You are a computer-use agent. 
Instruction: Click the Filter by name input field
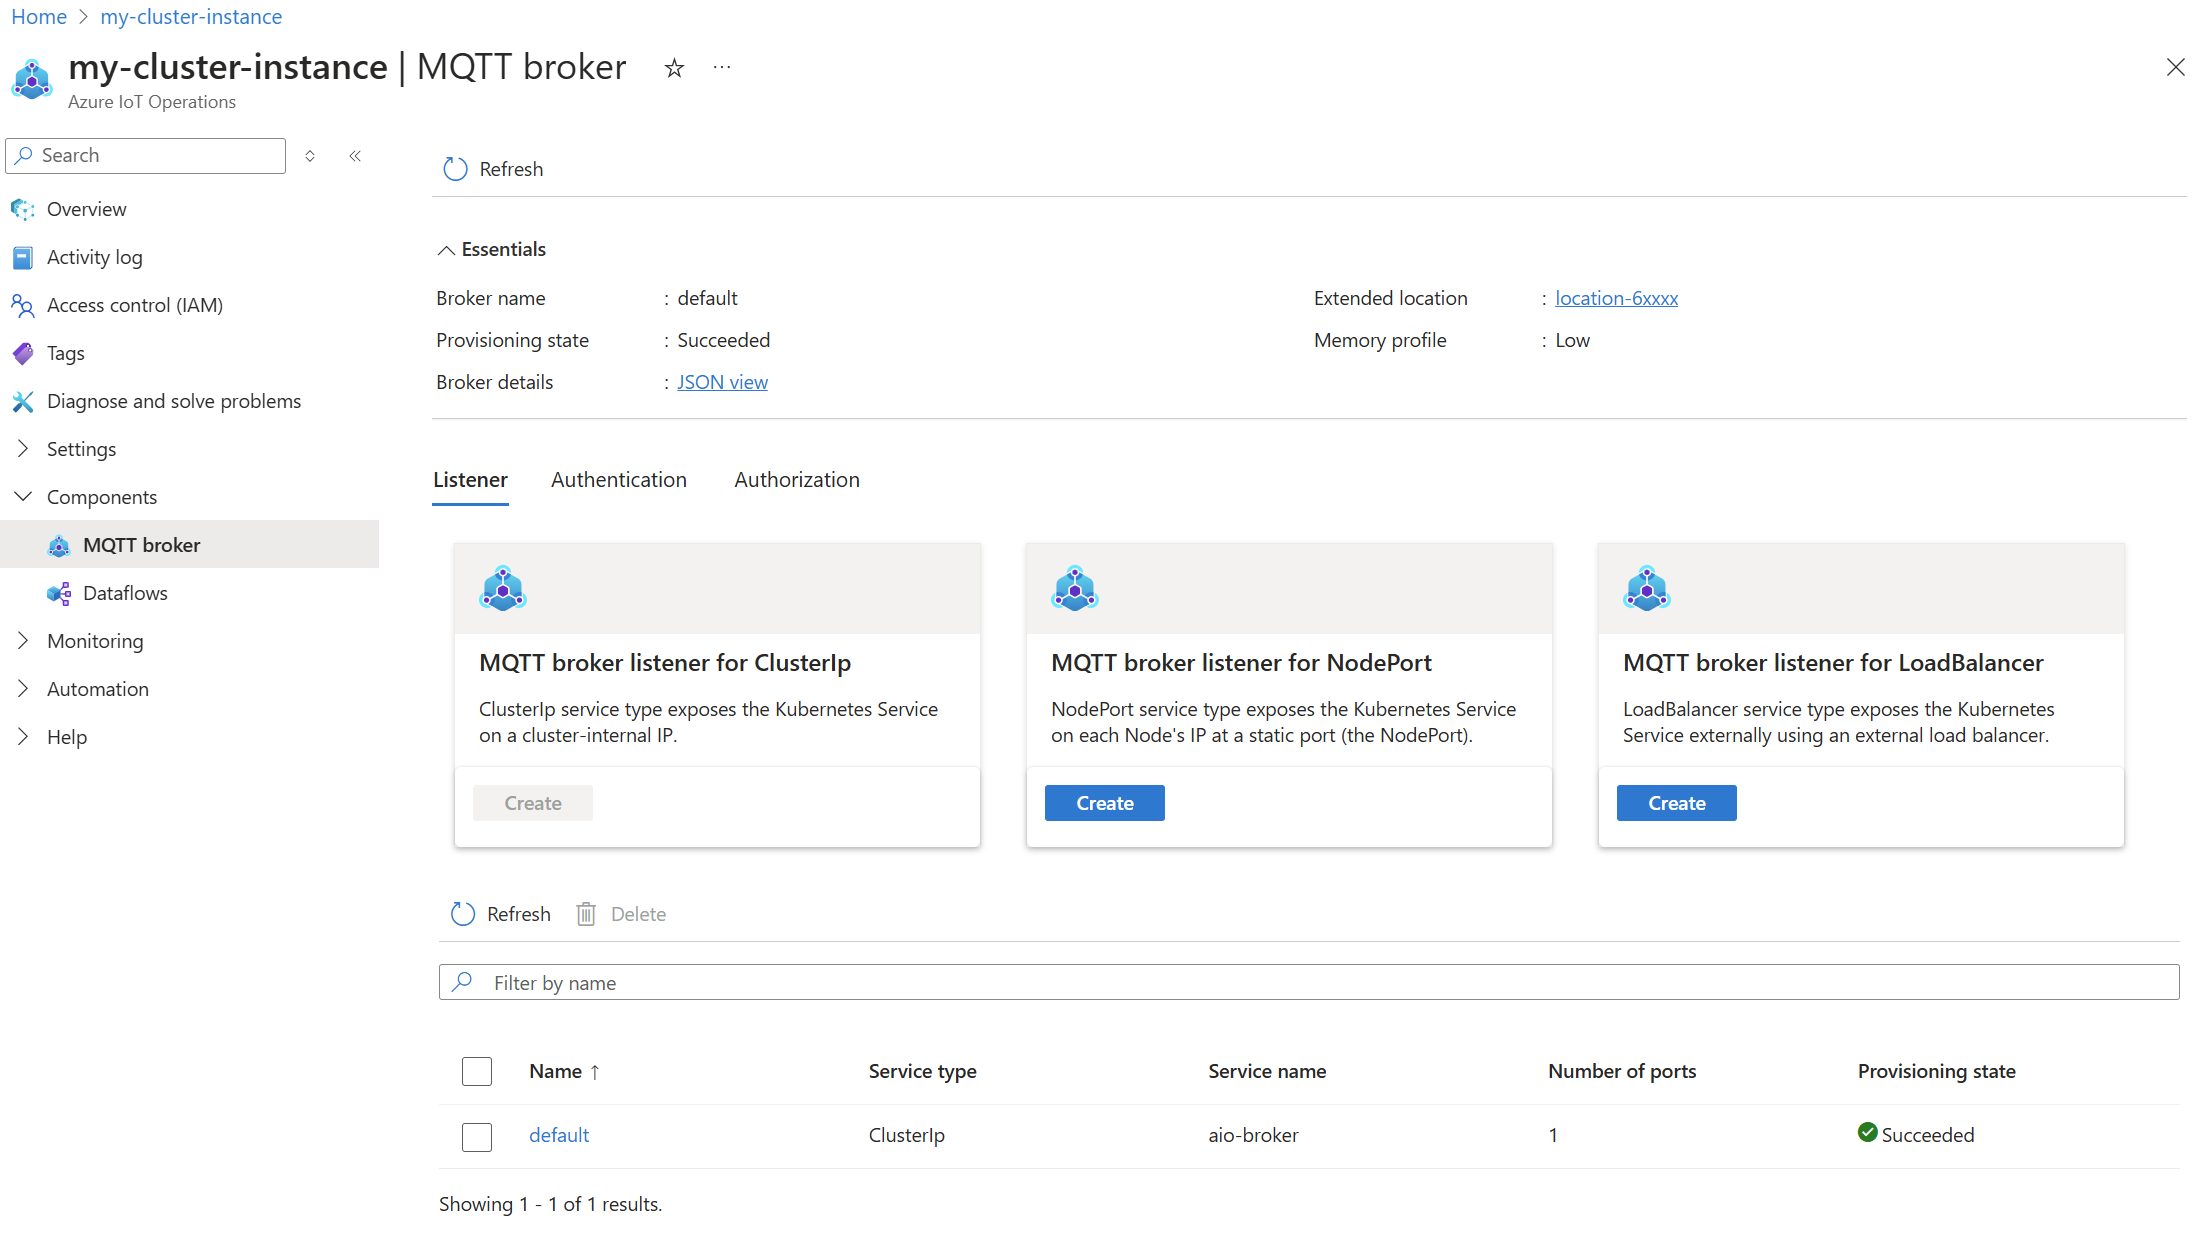[1310, 982]
